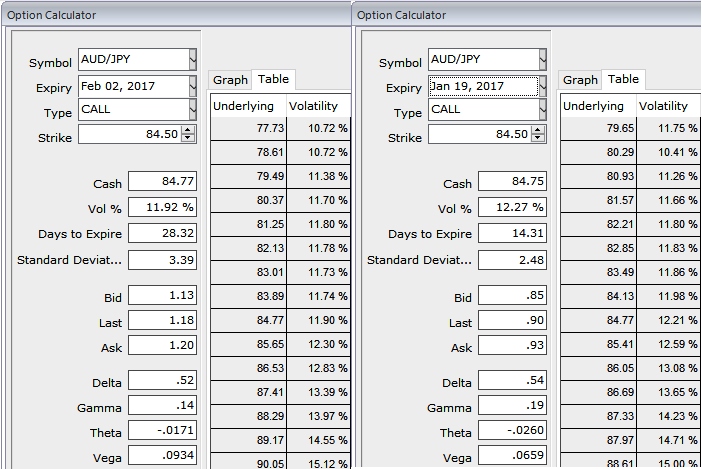
Task: Click Delta field showing .54
Action: click(513, 380)
